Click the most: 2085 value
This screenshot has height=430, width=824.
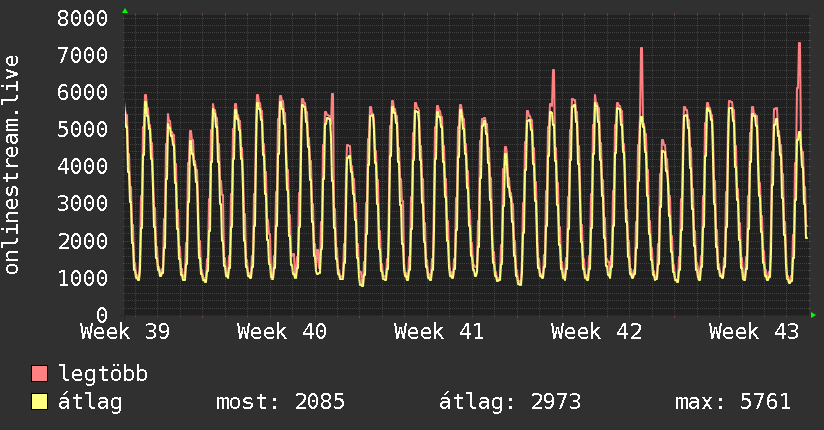coord(281,402)
